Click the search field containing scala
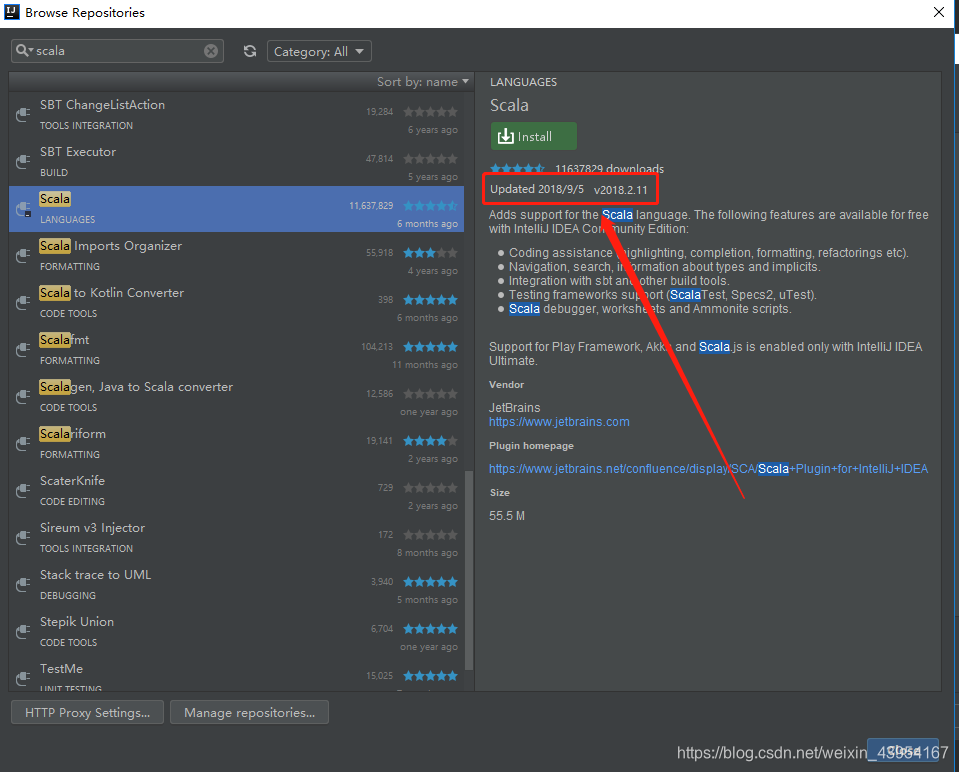 pos(117,51)
